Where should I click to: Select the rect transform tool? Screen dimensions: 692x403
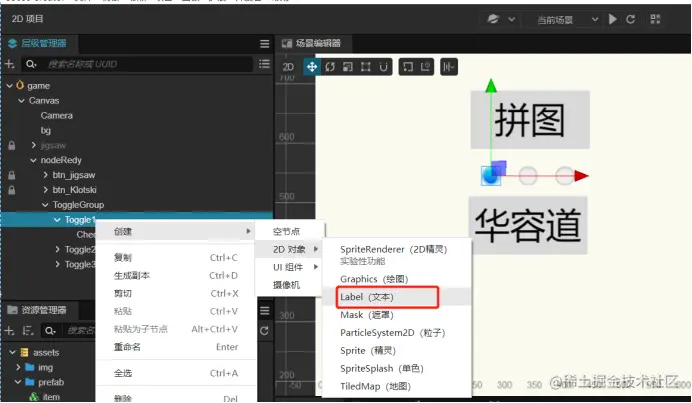[x=365, y=67]
